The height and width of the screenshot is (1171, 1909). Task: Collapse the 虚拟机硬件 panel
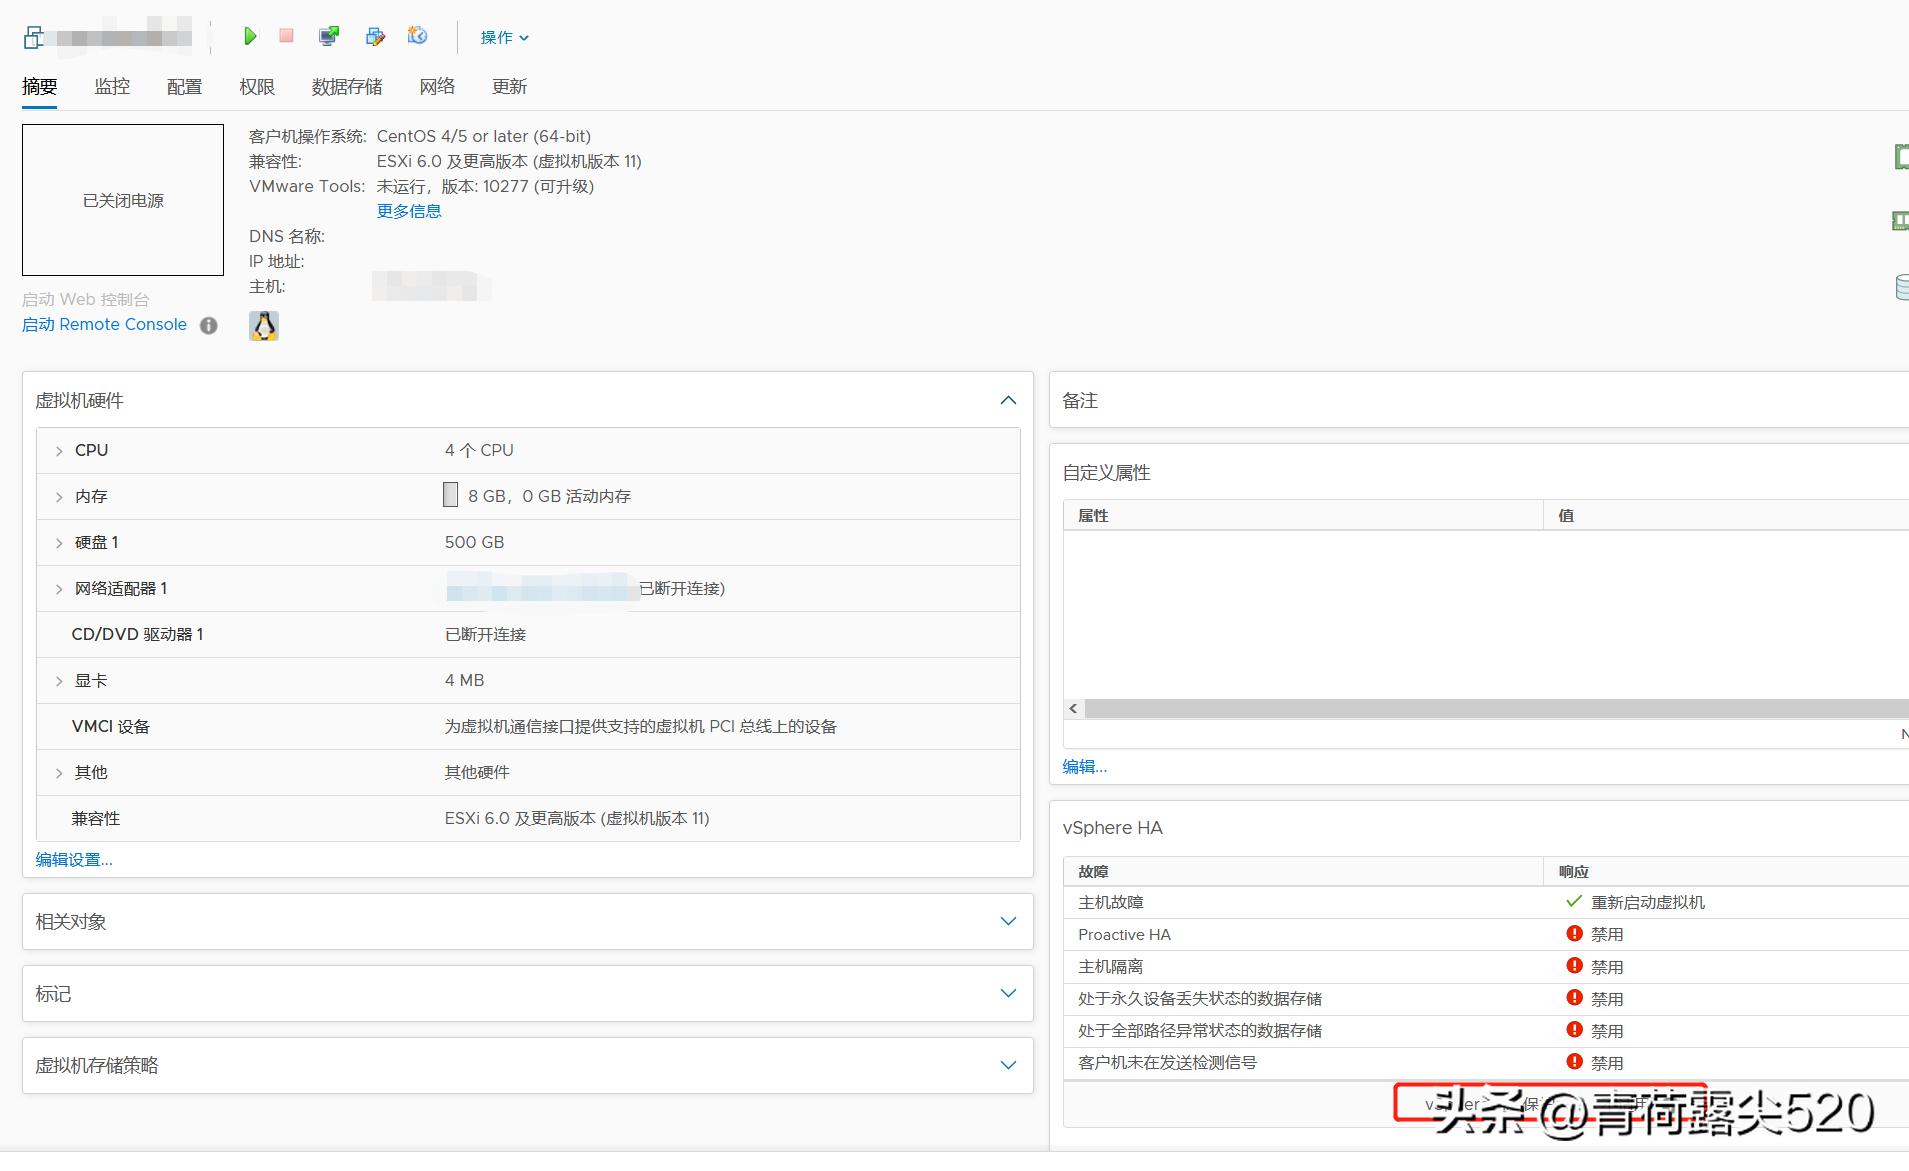point(1008,400)
